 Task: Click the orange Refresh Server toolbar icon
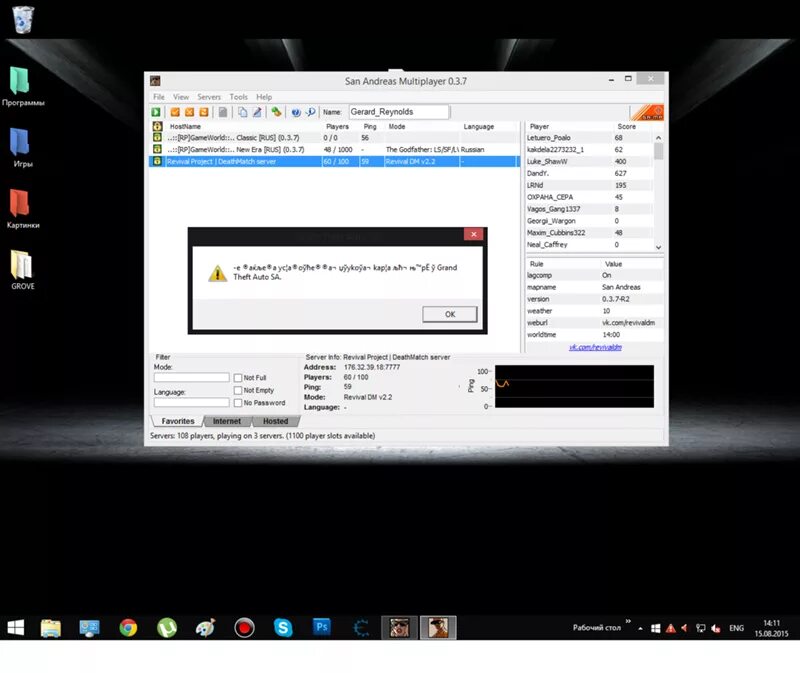tap(204, 112)
